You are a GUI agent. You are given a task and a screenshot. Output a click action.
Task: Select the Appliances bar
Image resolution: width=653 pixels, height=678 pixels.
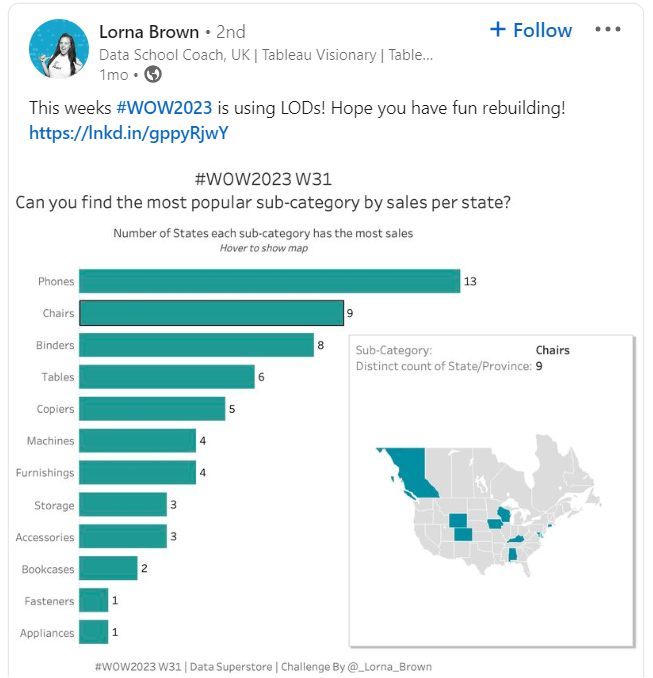pos(94,632)
